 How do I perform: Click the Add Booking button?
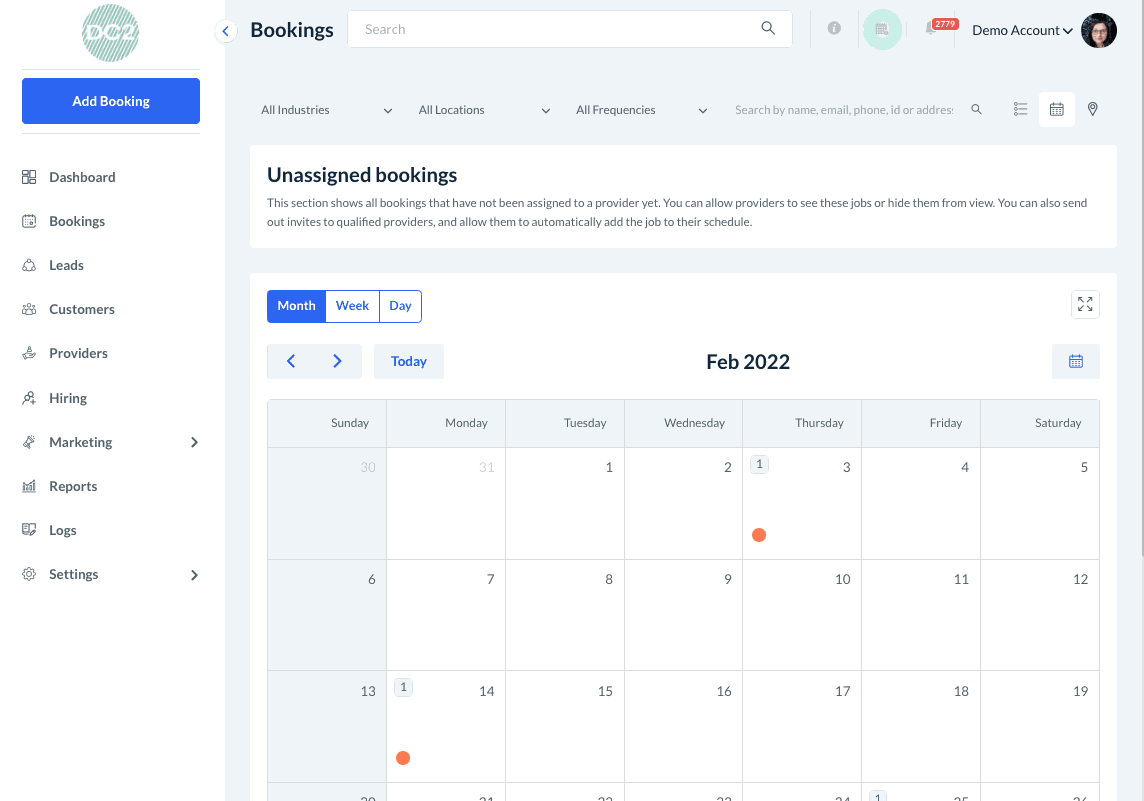coord(111,101)
